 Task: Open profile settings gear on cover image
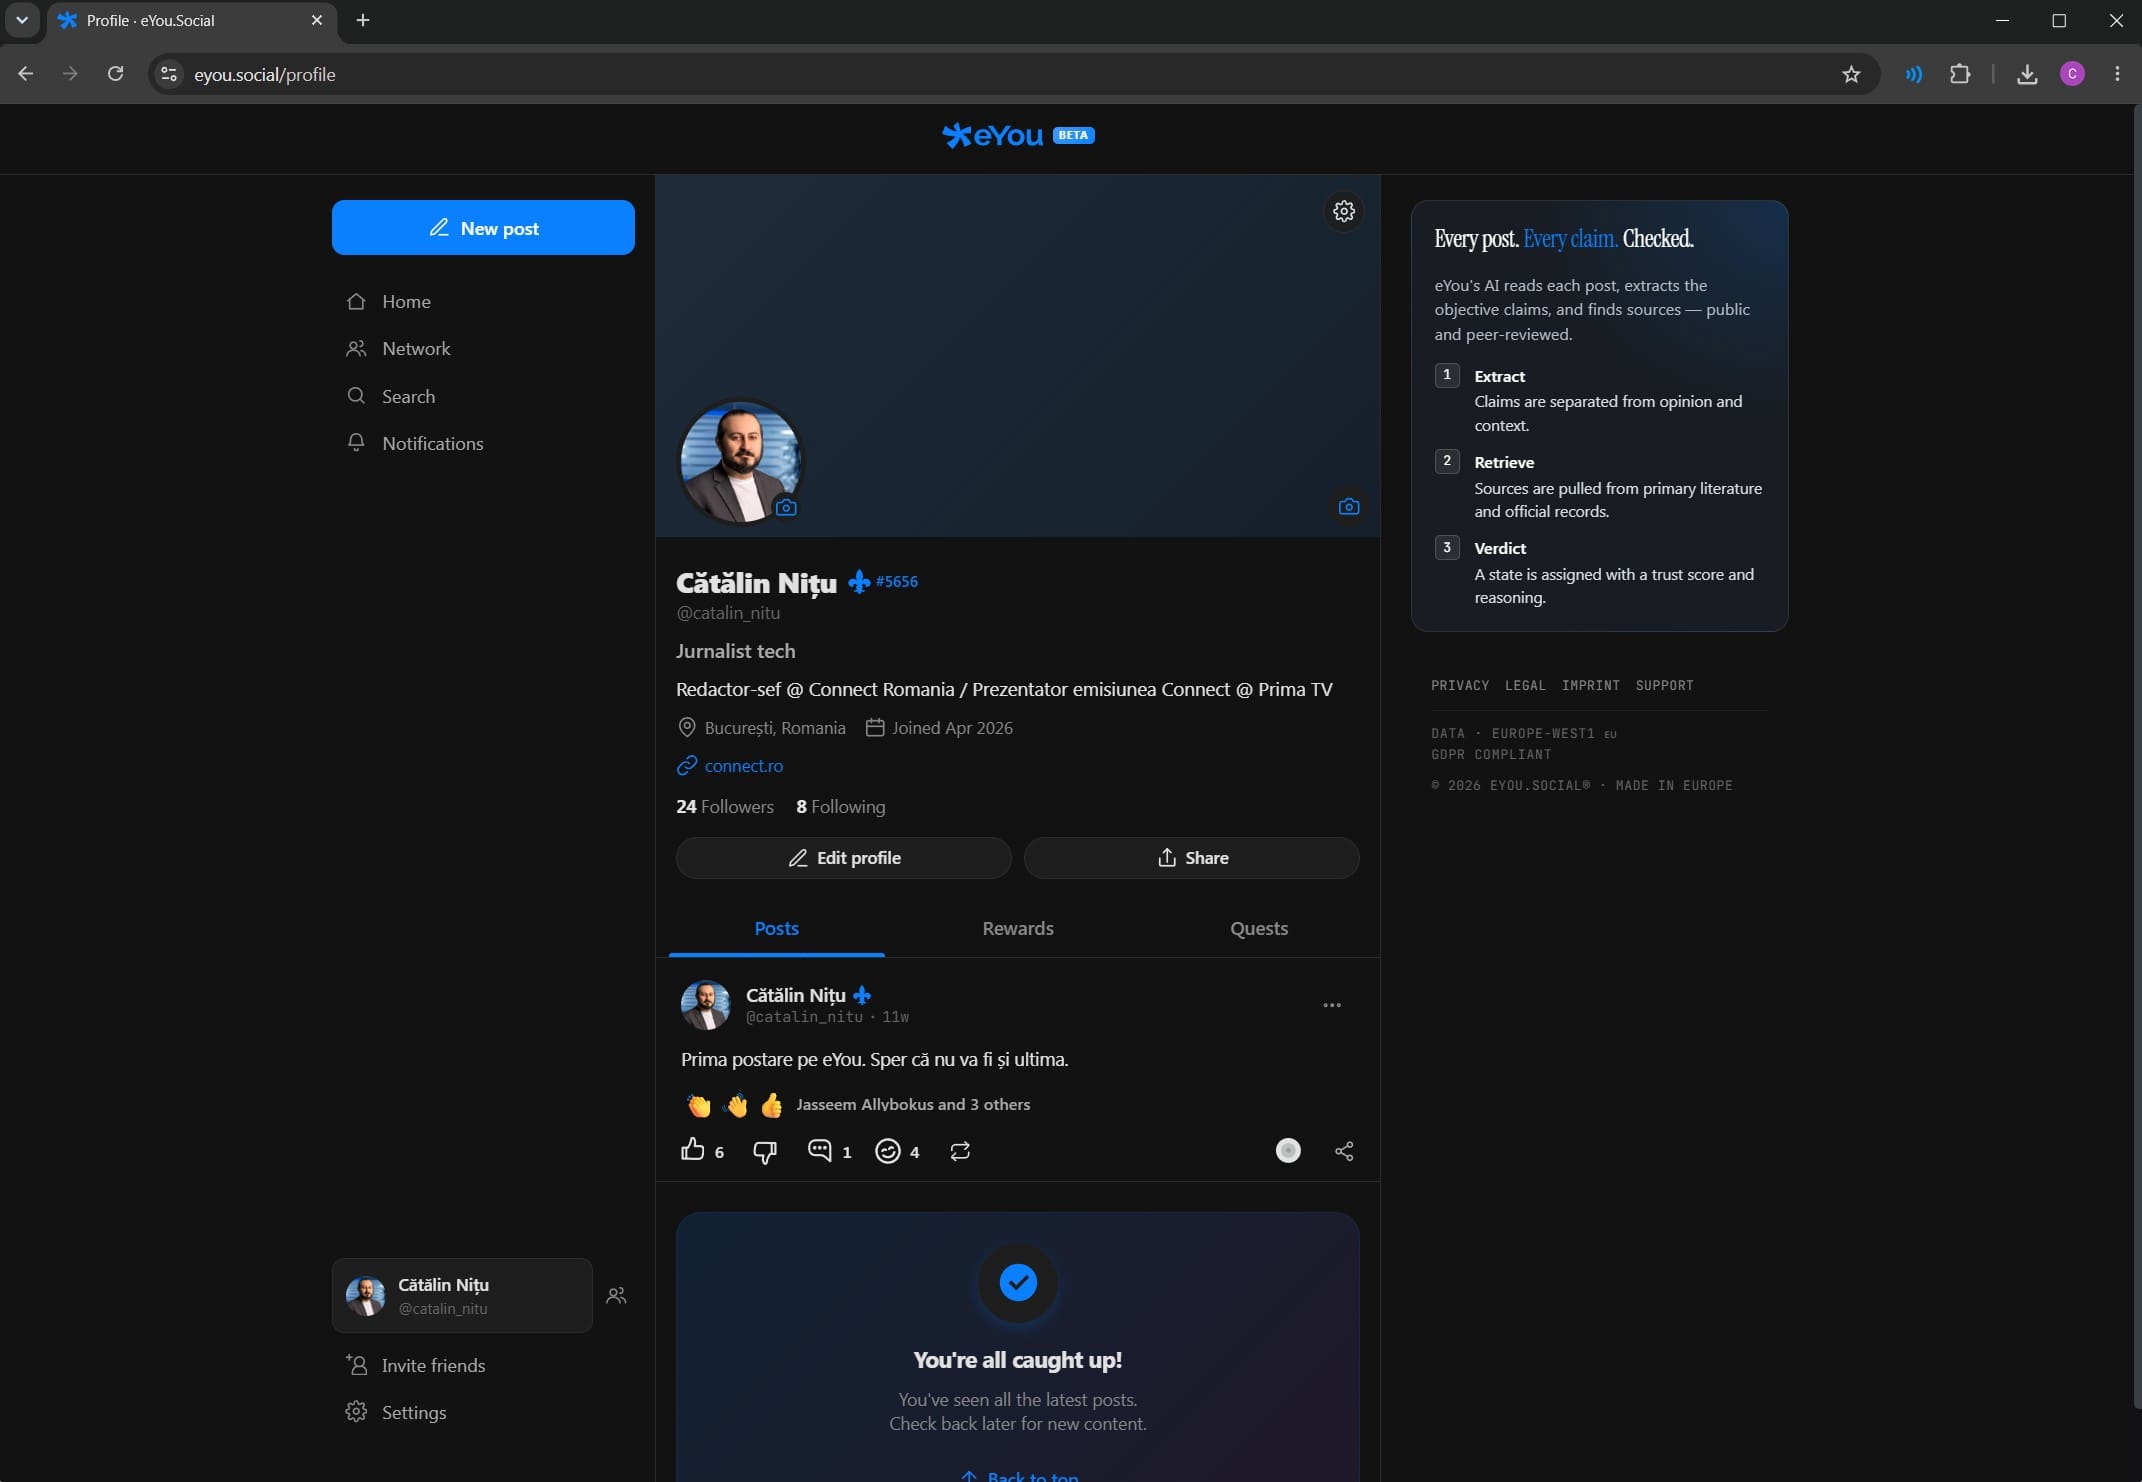coord(1344,211)
